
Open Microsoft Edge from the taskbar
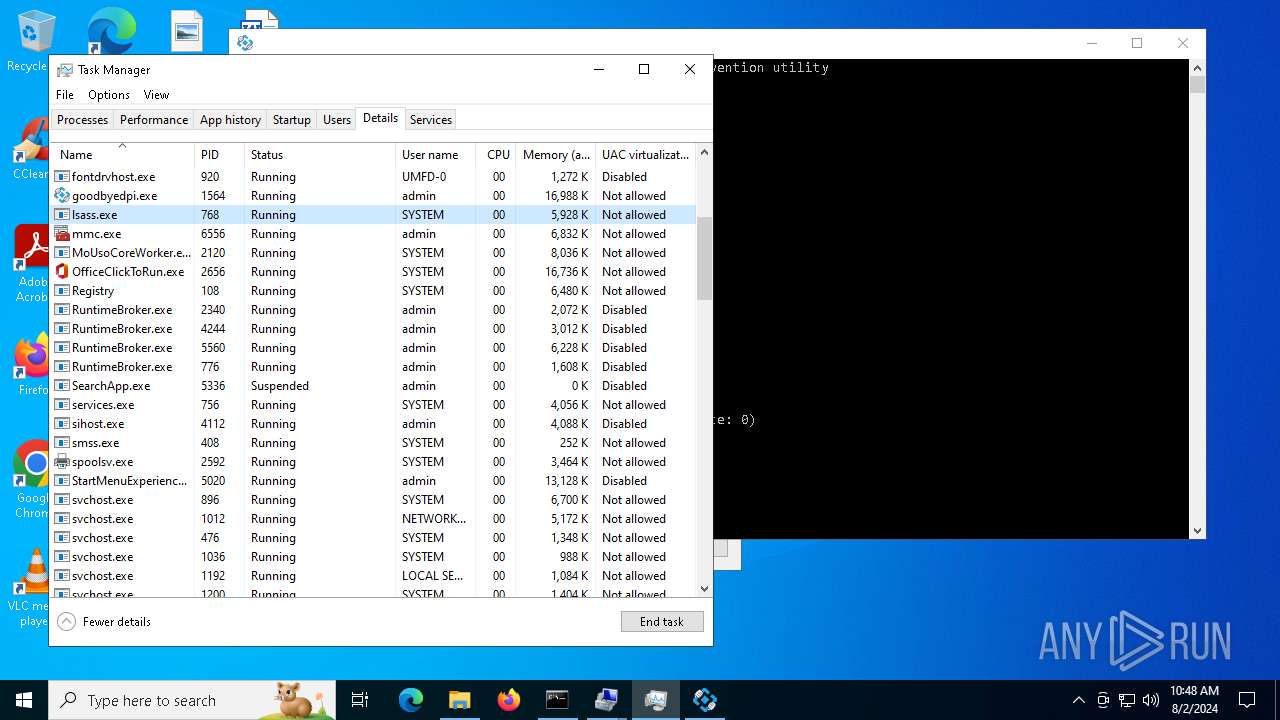[x=411, y=700]
